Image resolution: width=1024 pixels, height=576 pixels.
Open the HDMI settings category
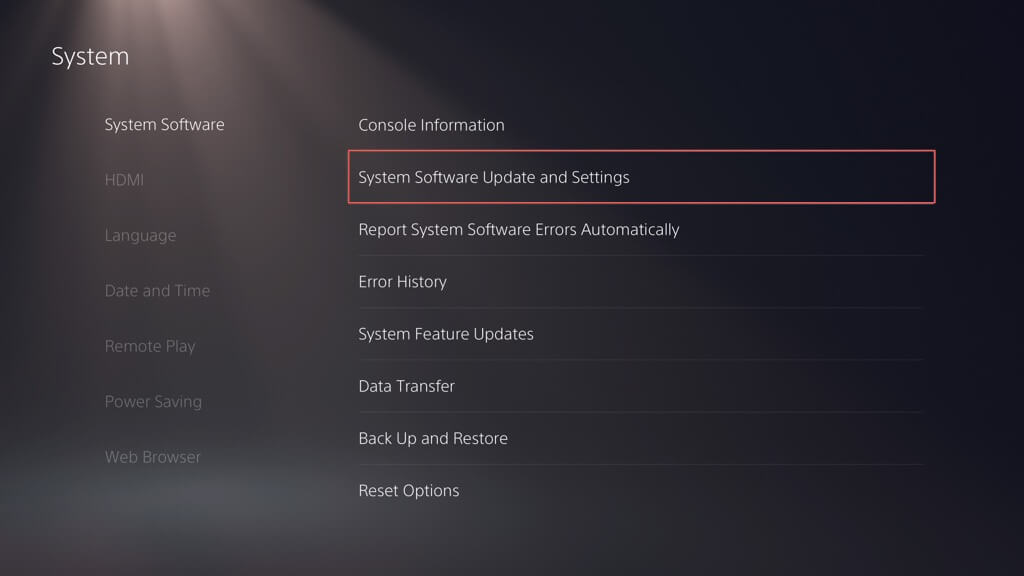(124, 180)
